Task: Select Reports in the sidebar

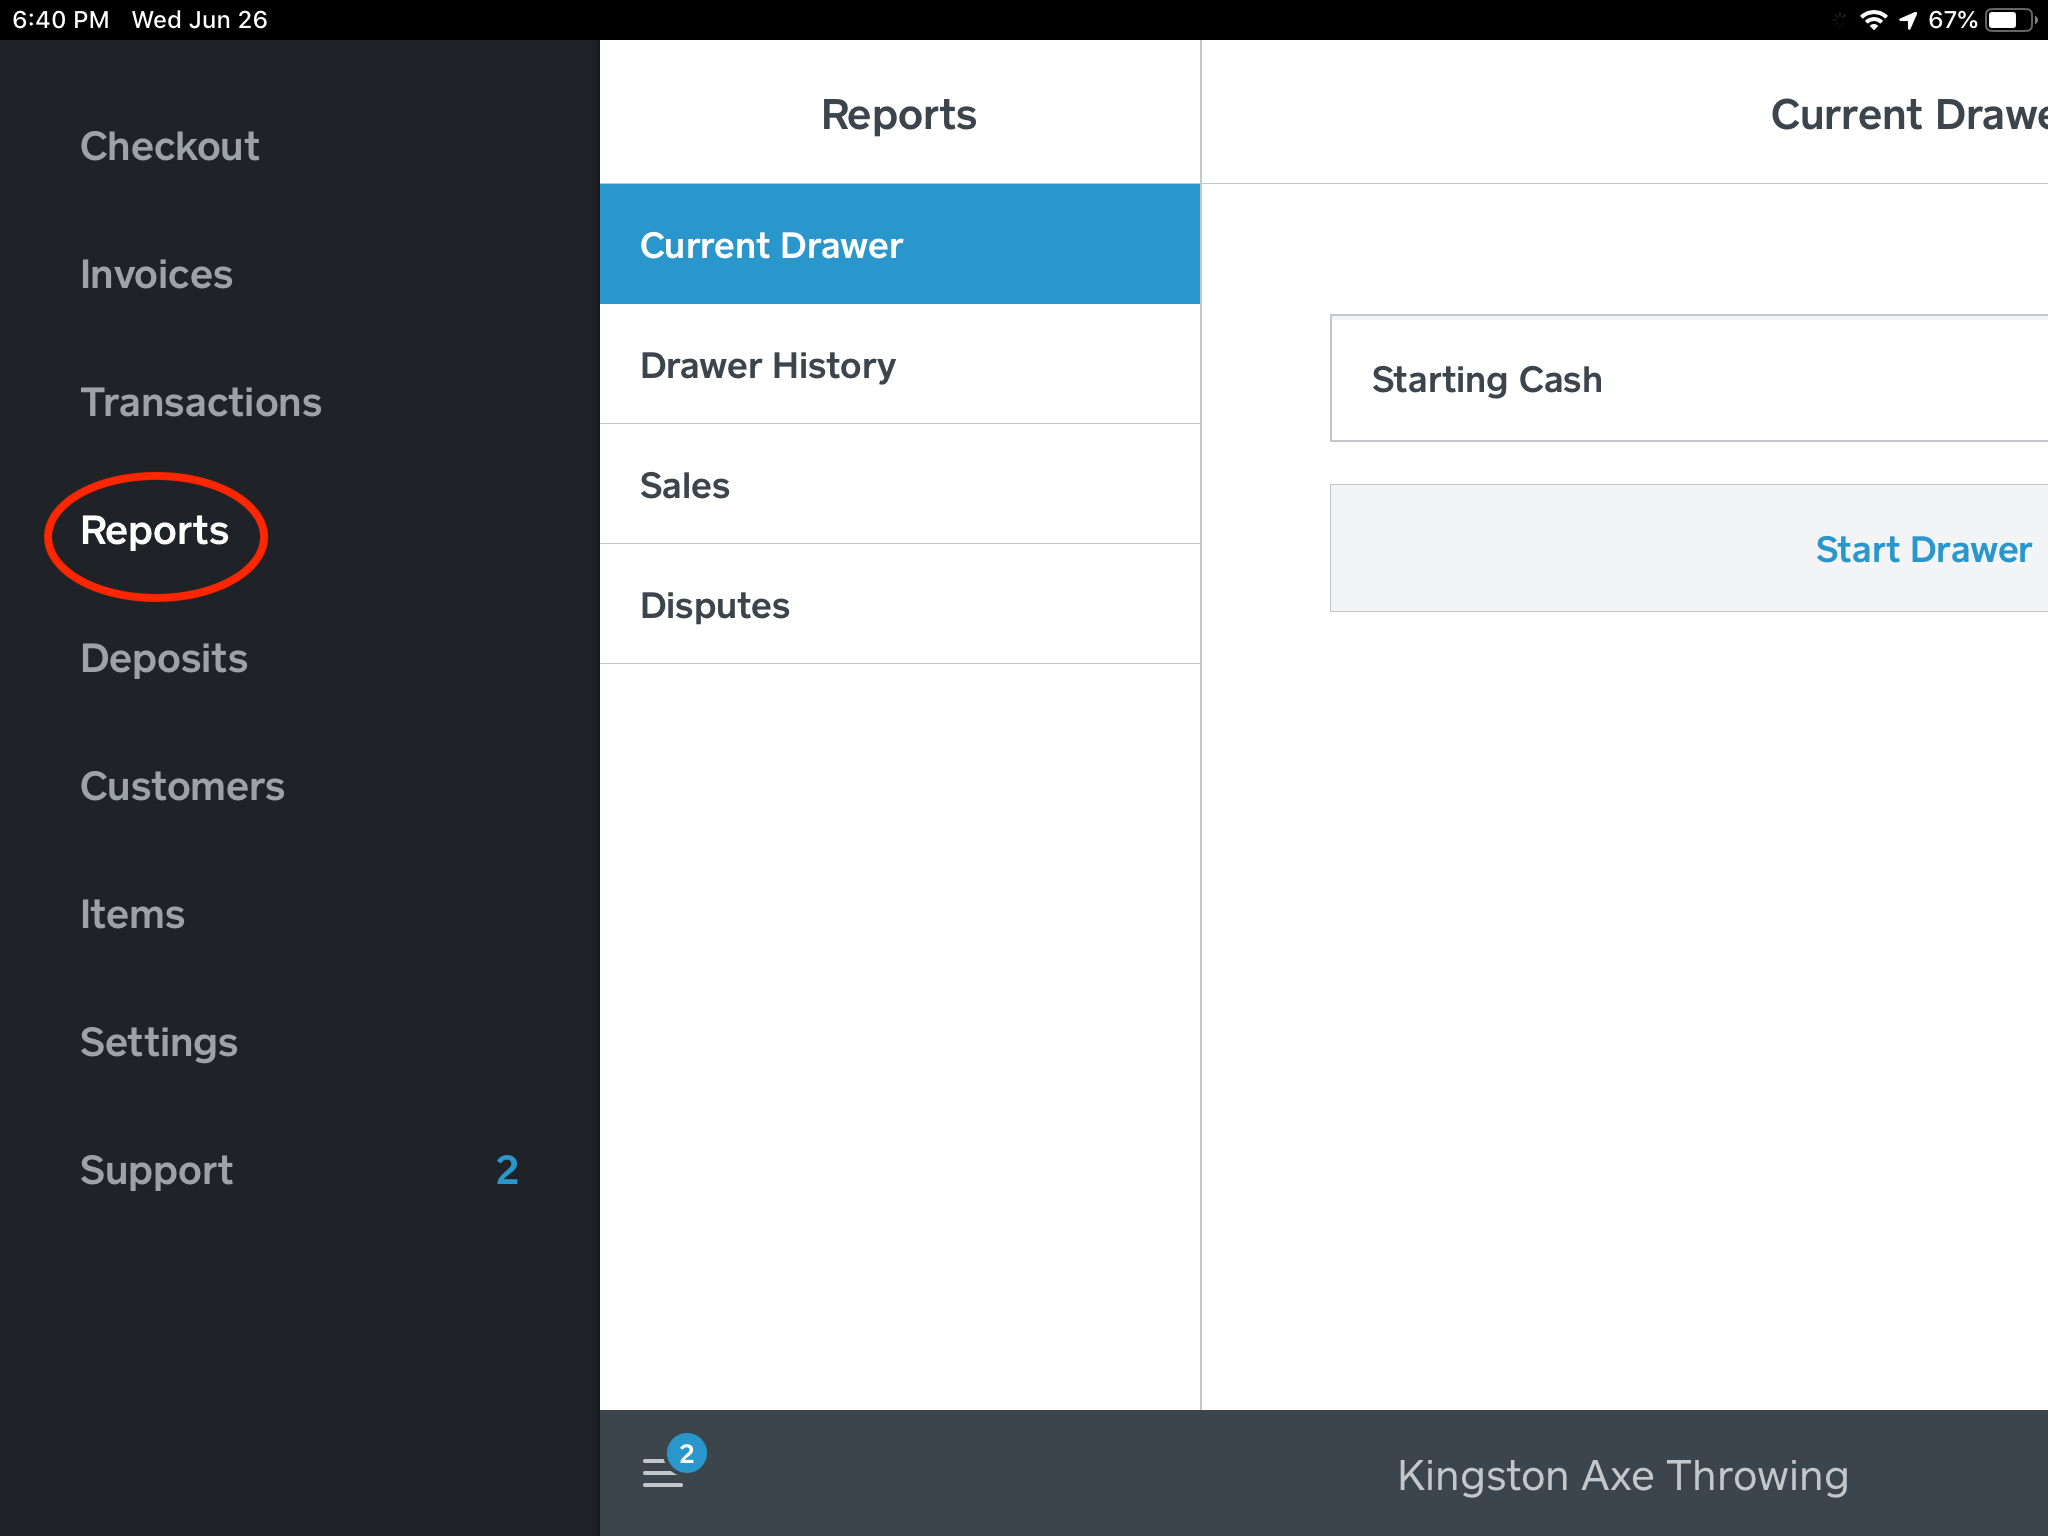Action: (155, 531)
